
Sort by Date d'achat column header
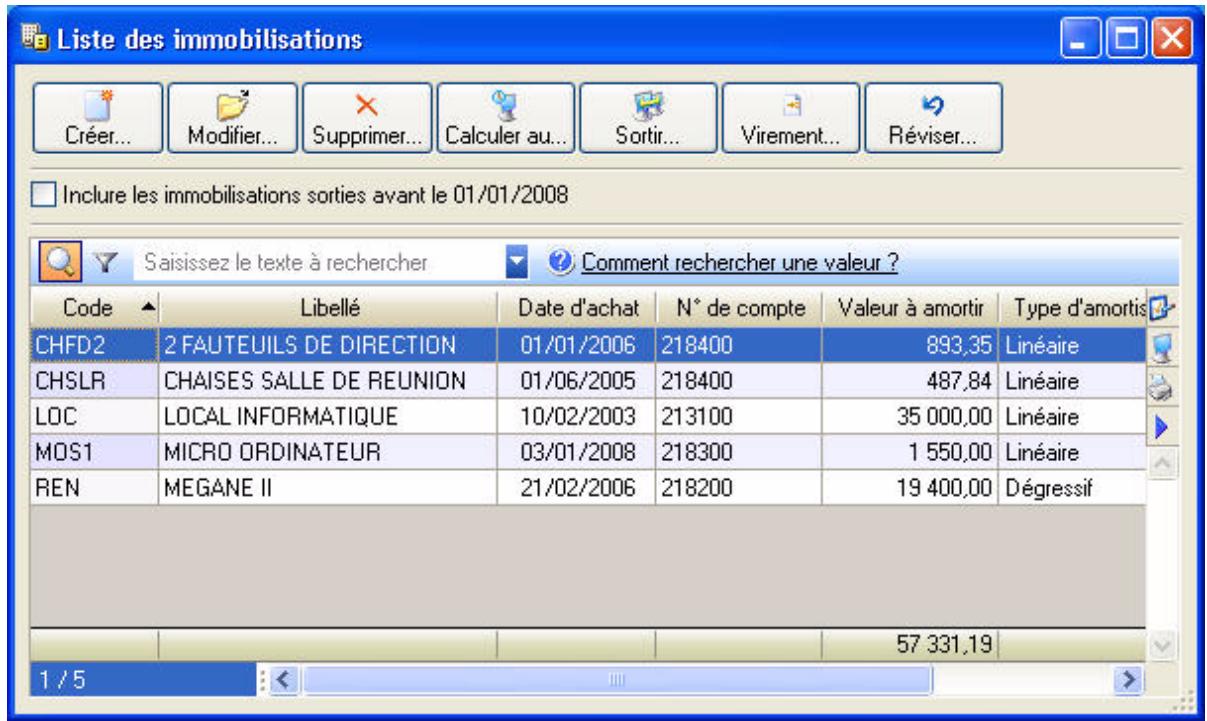click(x=576, y=307)
